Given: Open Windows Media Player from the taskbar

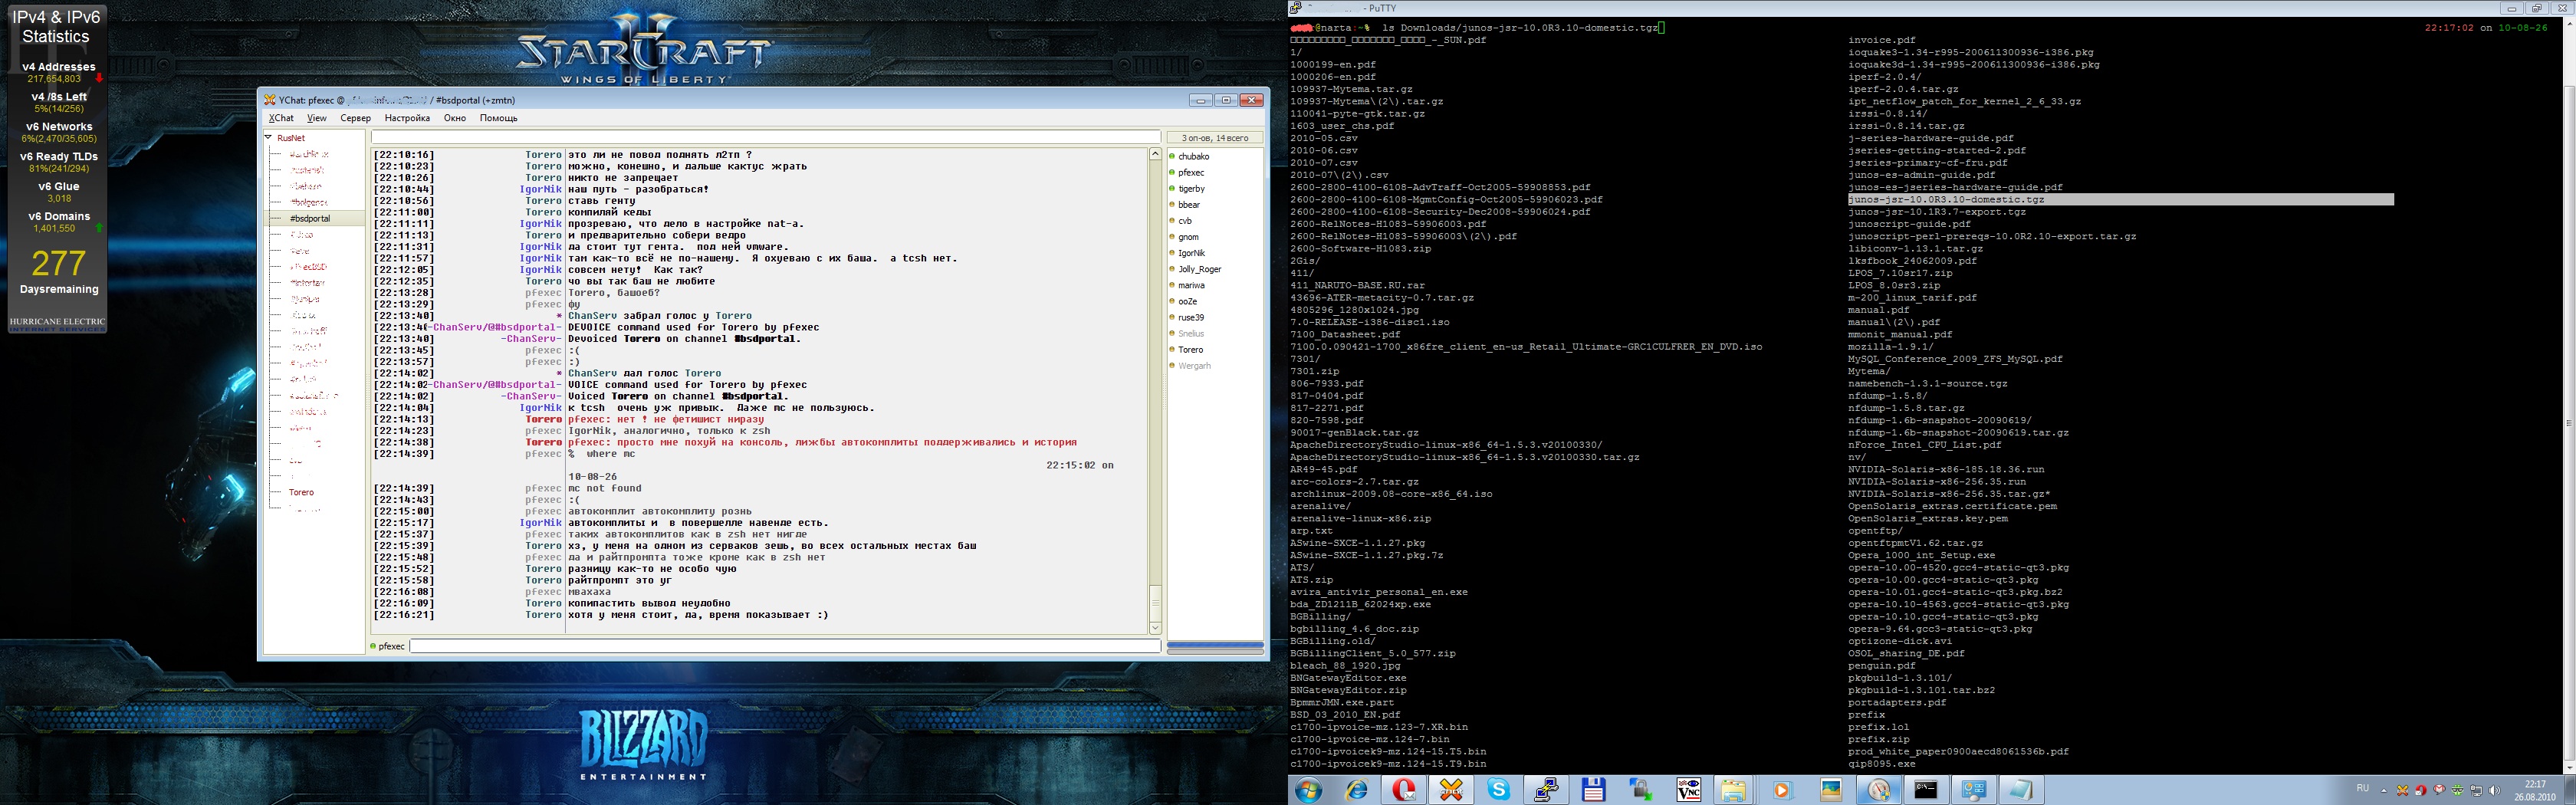Looking at the screenshot, I should pos(1781,790).
